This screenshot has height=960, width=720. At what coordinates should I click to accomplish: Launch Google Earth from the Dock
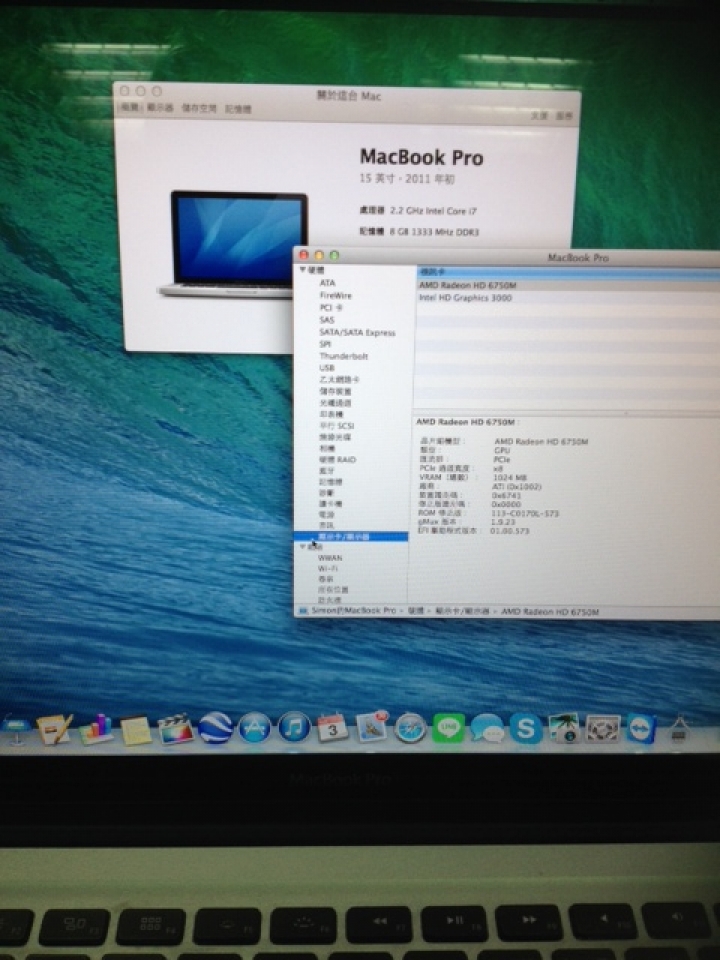point(216,728)
